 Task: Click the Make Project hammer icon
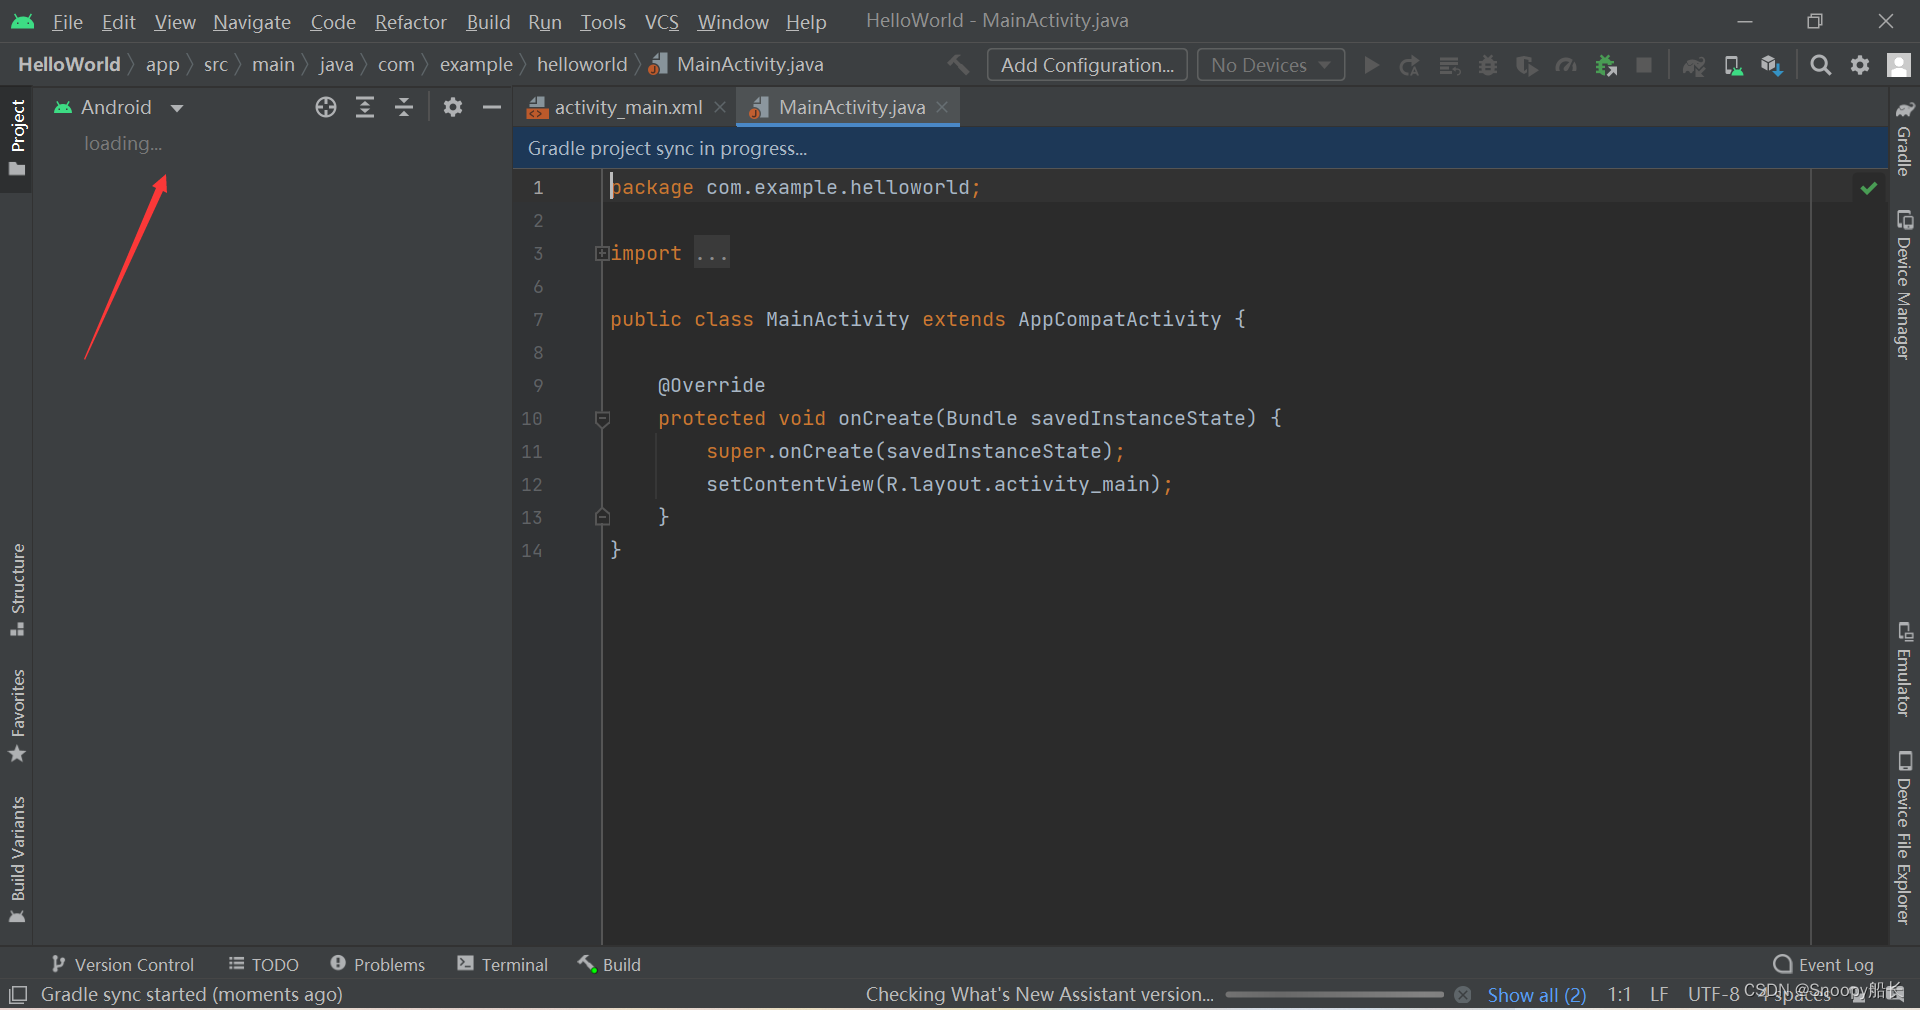(958, 65)
